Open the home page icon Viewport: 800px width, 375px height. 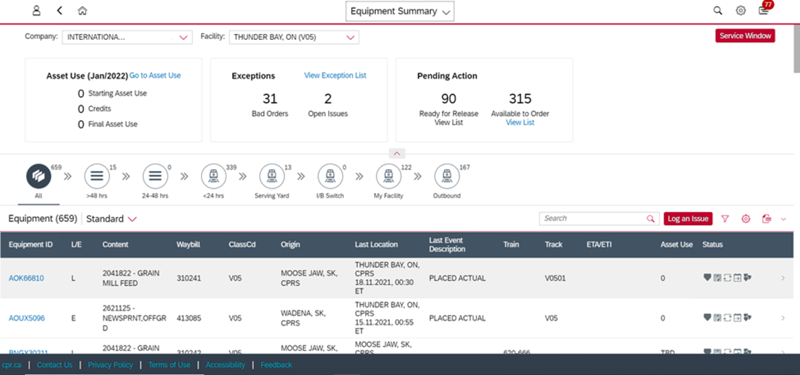tap(82, 11)
